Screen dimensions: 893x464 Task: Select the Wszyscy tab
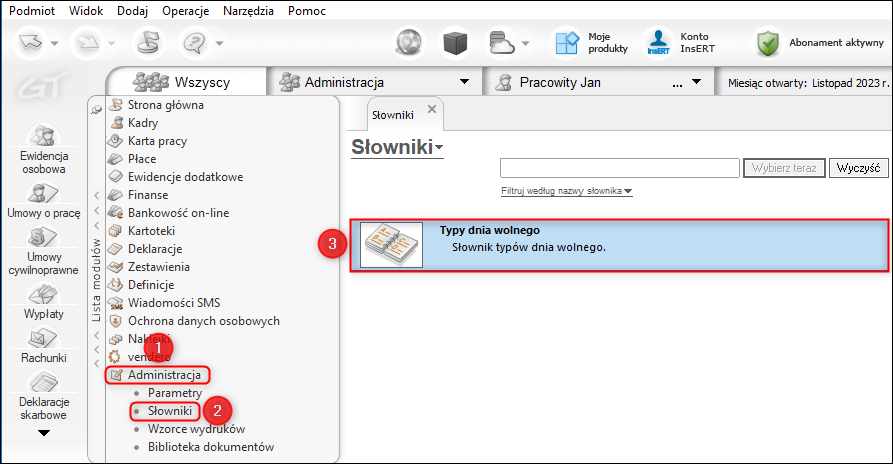click(x=186, y=82)
